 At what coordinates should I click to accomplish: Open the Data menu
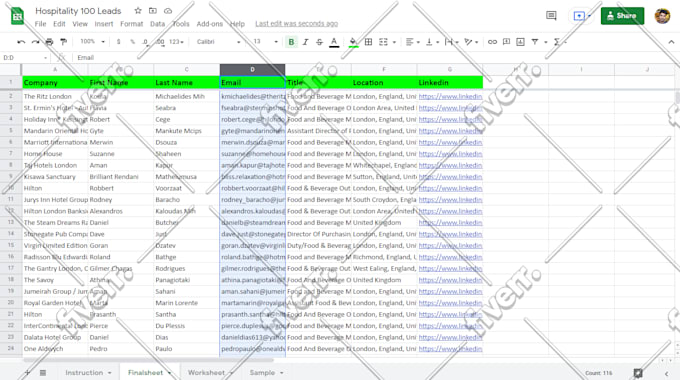(x=157, y=24)
